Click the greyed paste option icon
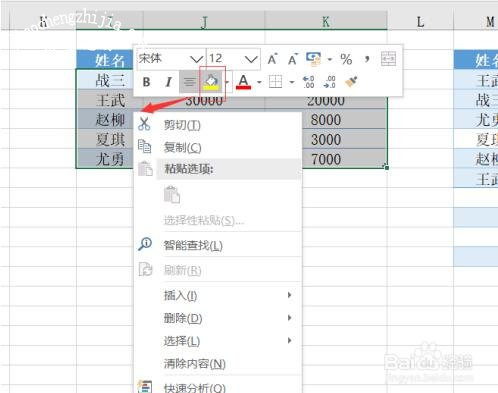 (172, 195)
